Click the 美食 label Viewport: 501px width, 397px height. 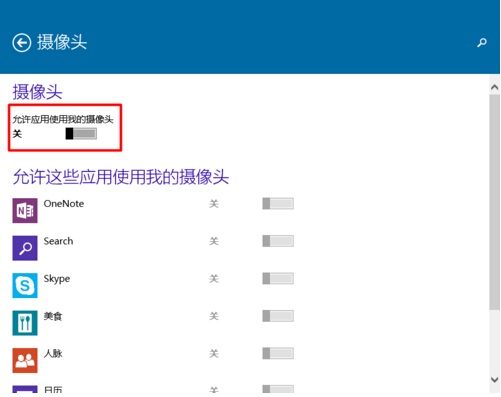(x=53, y=316)
